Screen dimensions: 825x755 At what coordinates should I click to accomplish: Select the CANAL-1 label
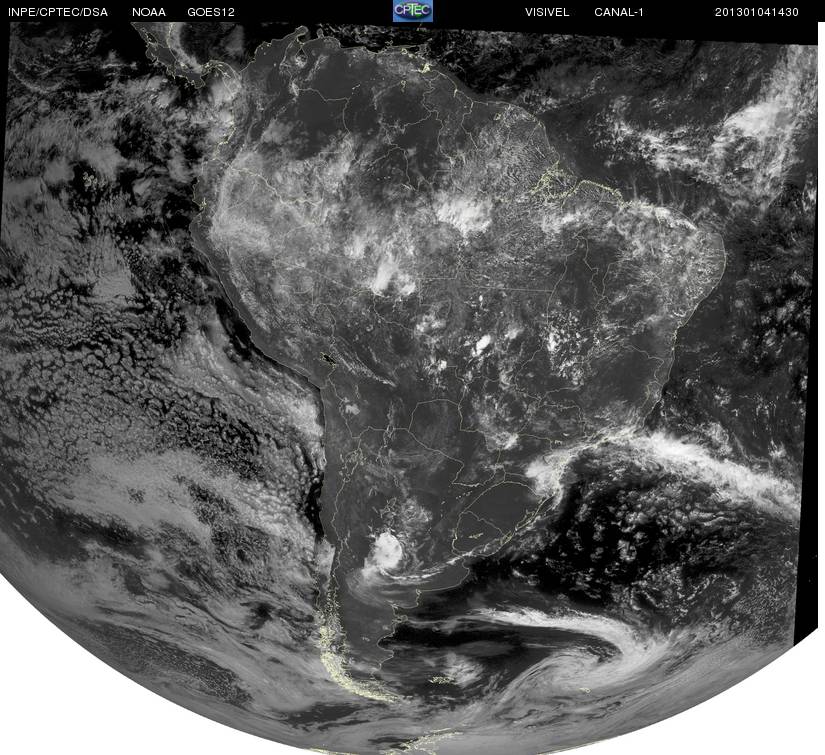[x=619, y=12]
